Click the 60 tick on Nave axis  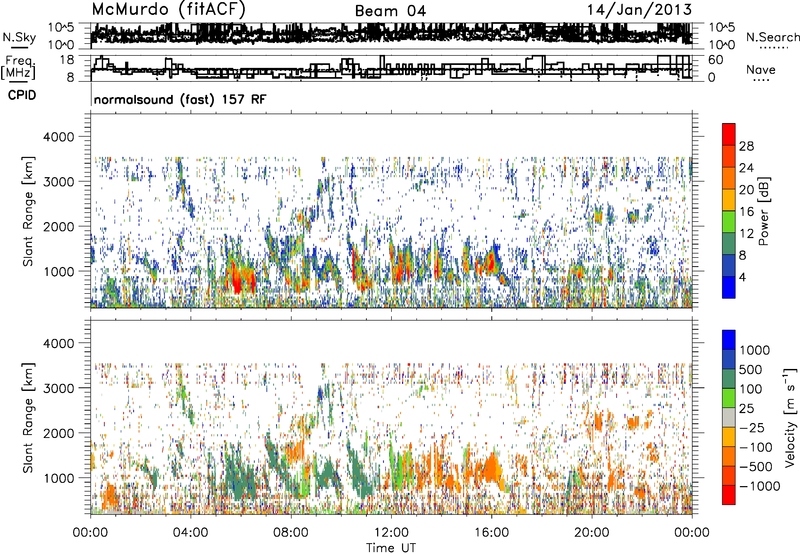[716, 60]
